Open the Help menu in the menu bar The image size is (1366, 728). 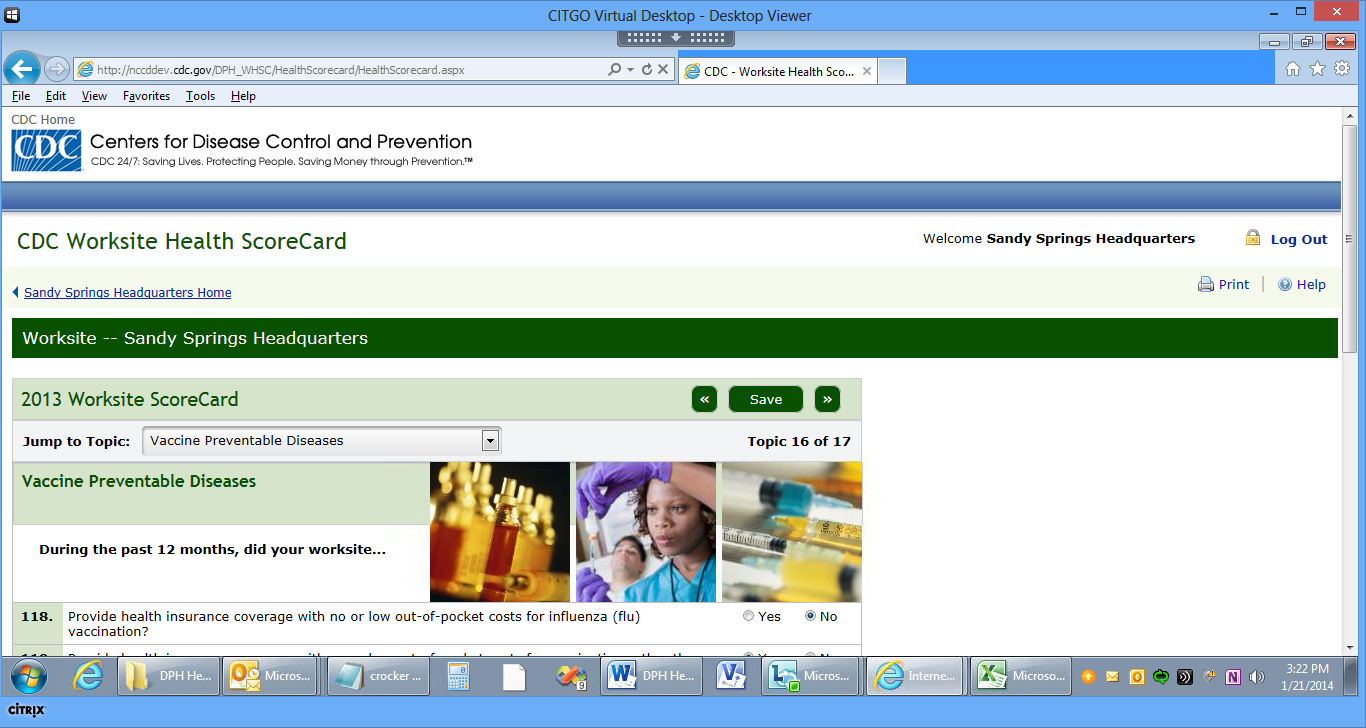point(243,96)
